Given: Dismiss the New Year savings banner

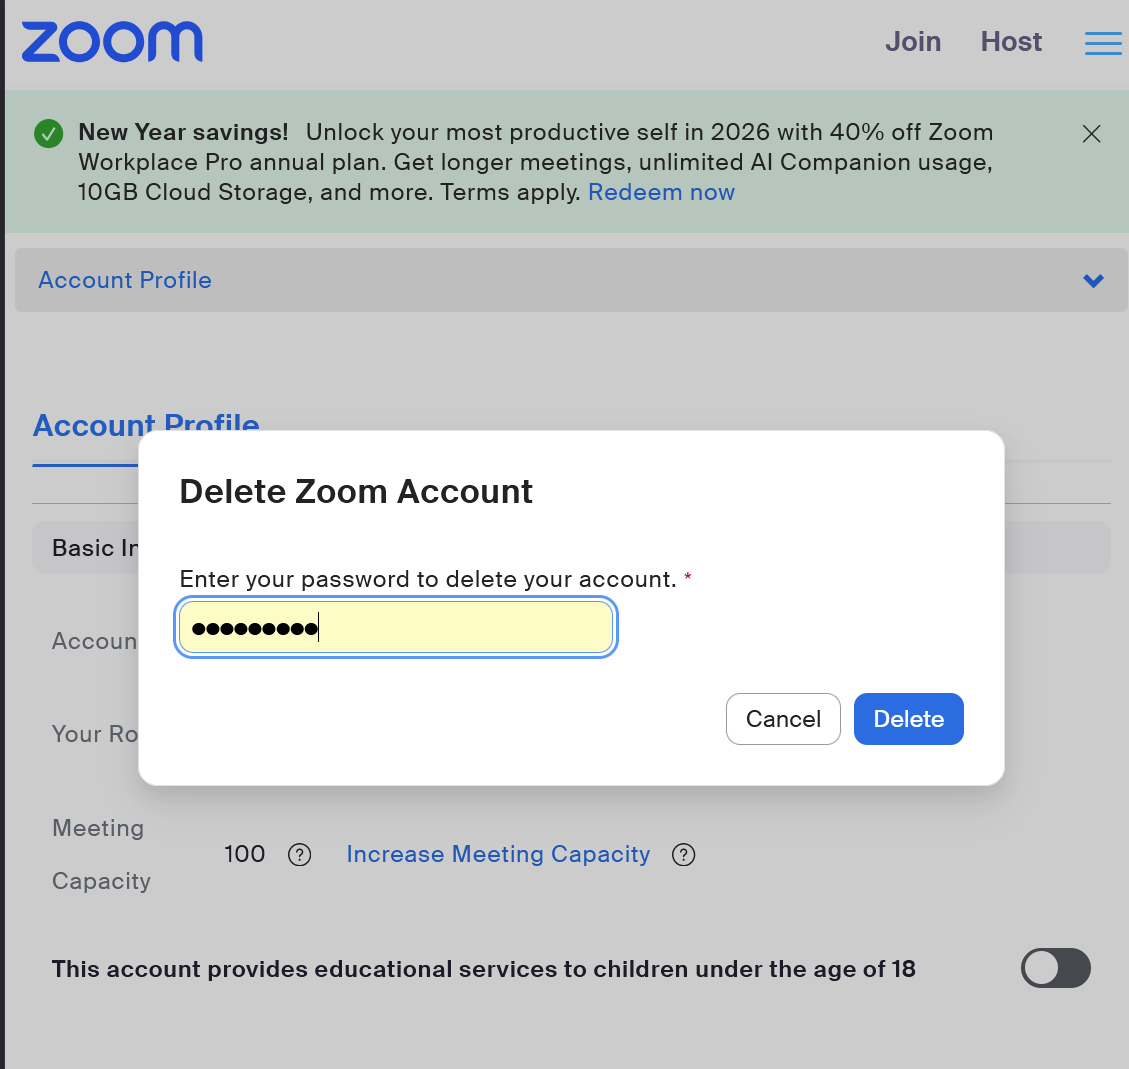Looking at the screenshot, I should point(1091,134).
